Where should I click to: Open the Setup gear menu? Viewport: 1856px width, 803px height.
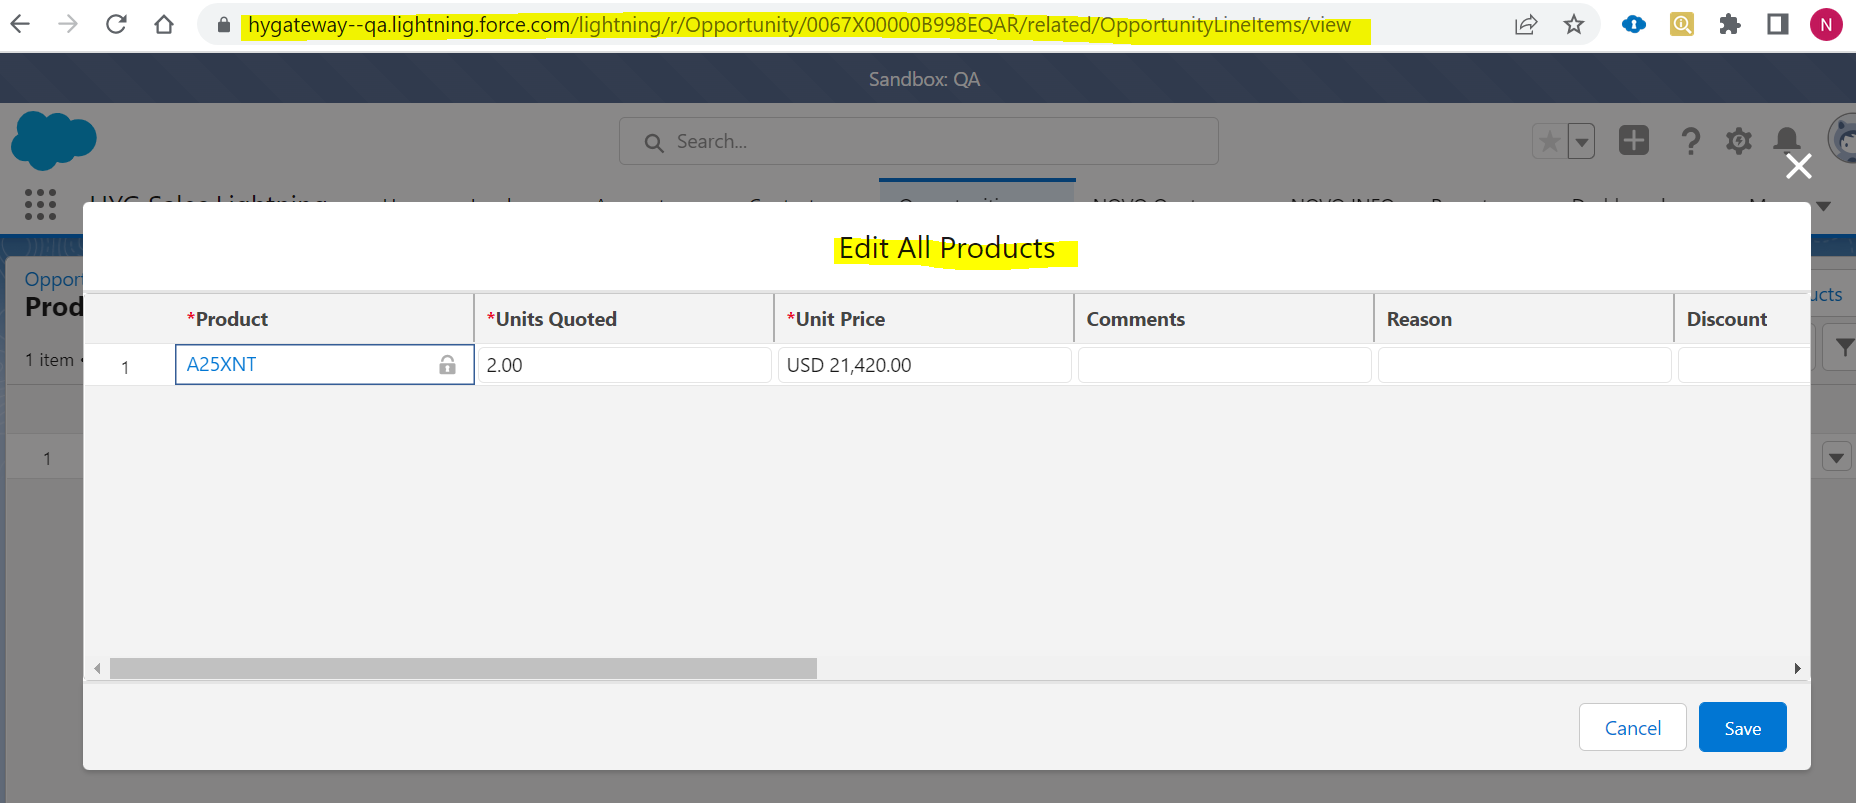1739,141
